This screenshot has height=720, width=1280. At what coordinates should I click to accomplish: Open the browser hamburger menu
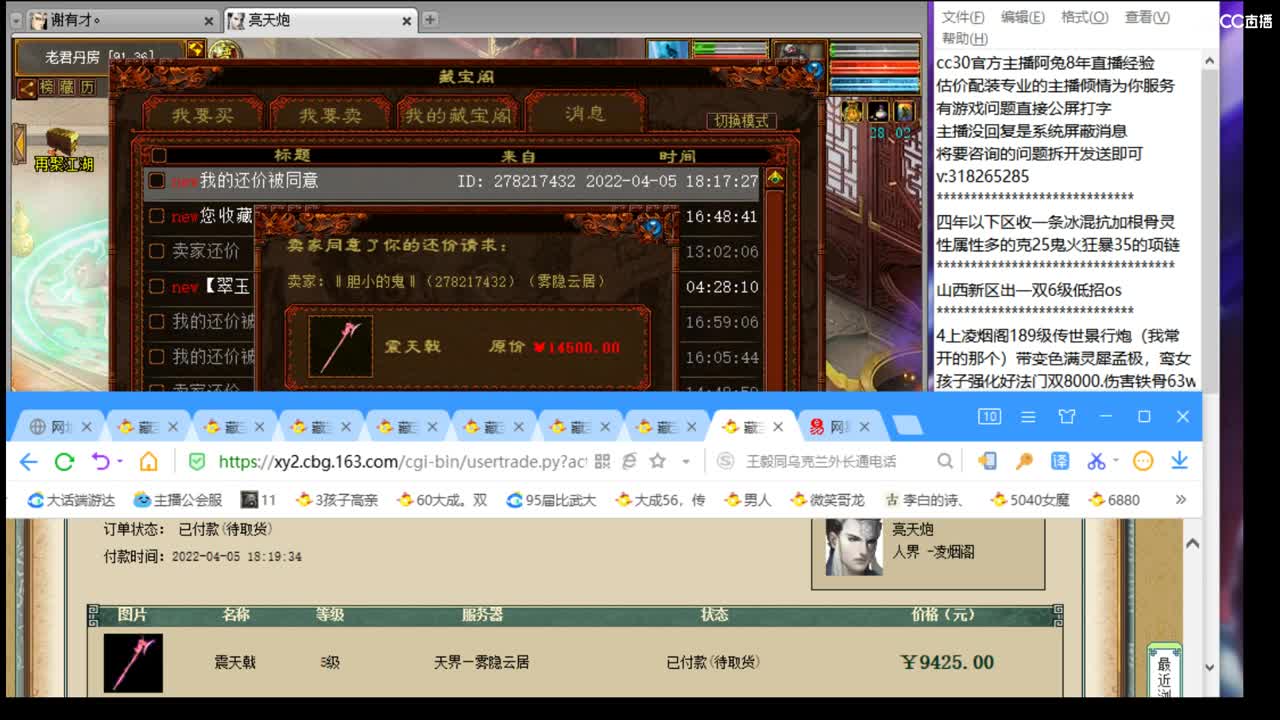(1028, 416)
